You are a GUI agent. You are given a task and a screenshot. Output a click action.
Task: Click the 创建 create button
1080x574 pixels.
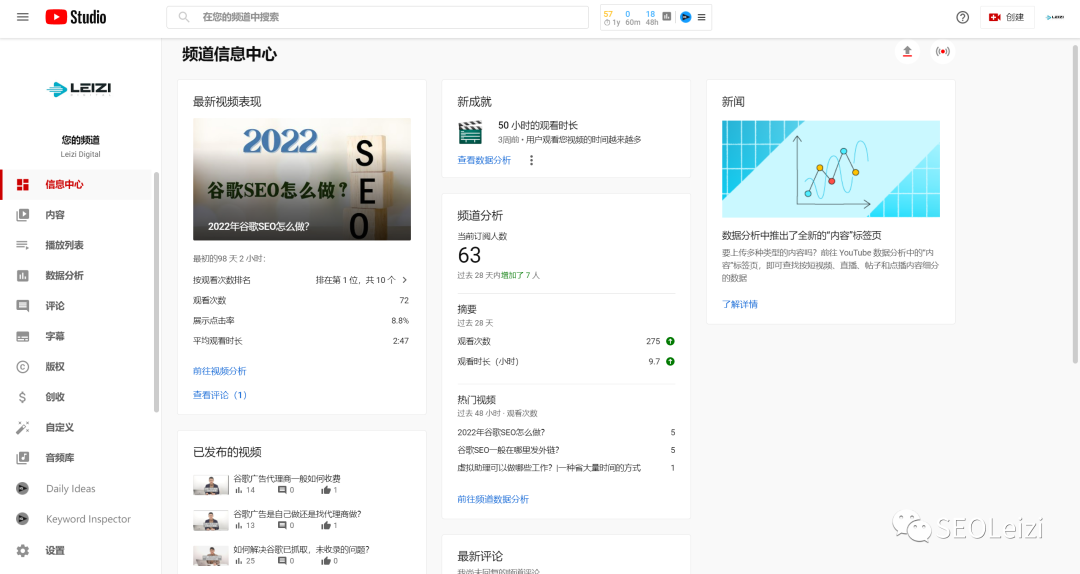1006,17
